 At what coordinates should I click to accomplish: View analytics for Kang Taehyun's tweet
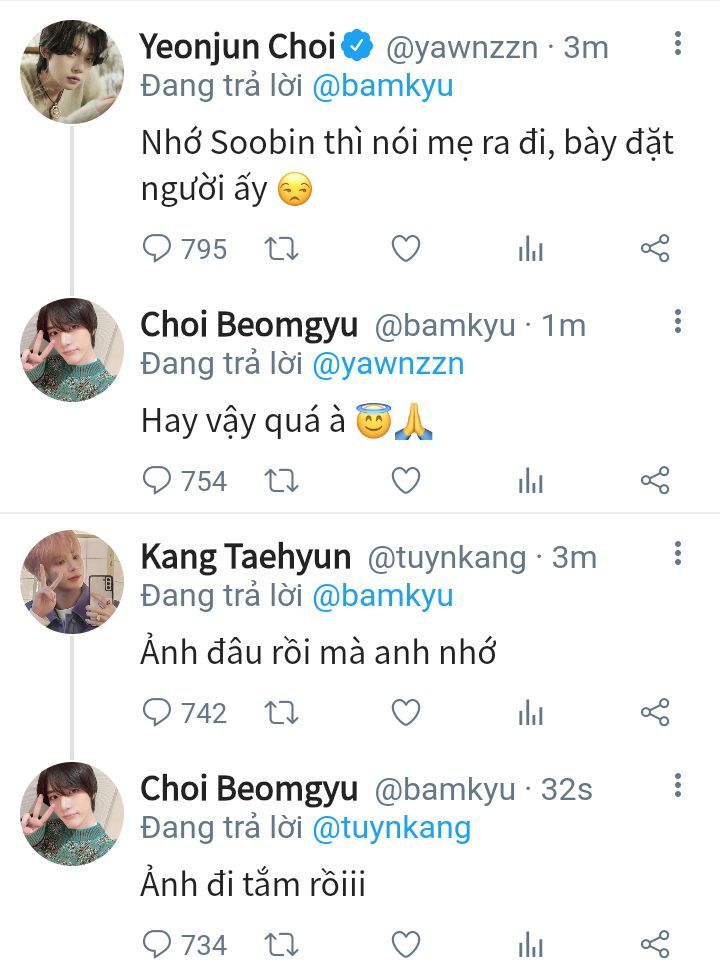coord(530,713)
